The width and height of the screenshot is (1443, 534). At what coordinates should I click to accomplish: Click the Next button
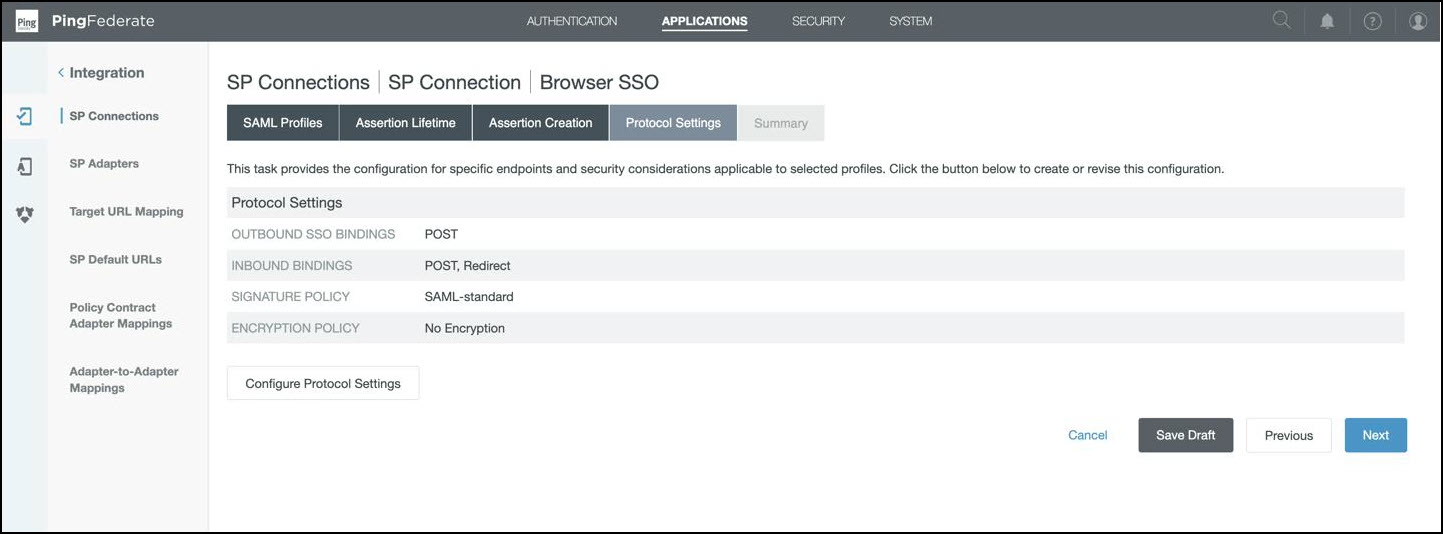tap(1375, 435)
